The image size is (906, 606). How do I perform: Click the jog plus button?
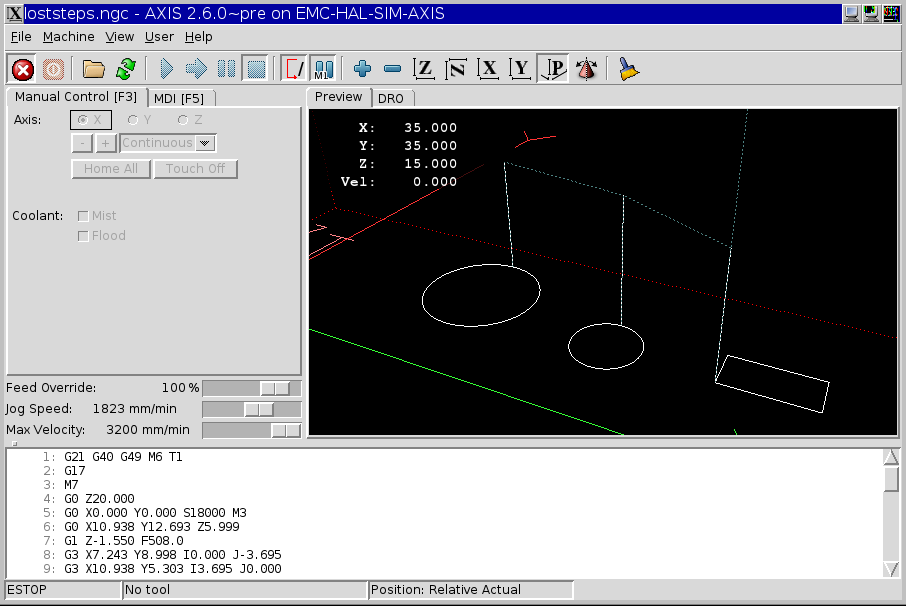pyautogui.click(x=105, y=143)
